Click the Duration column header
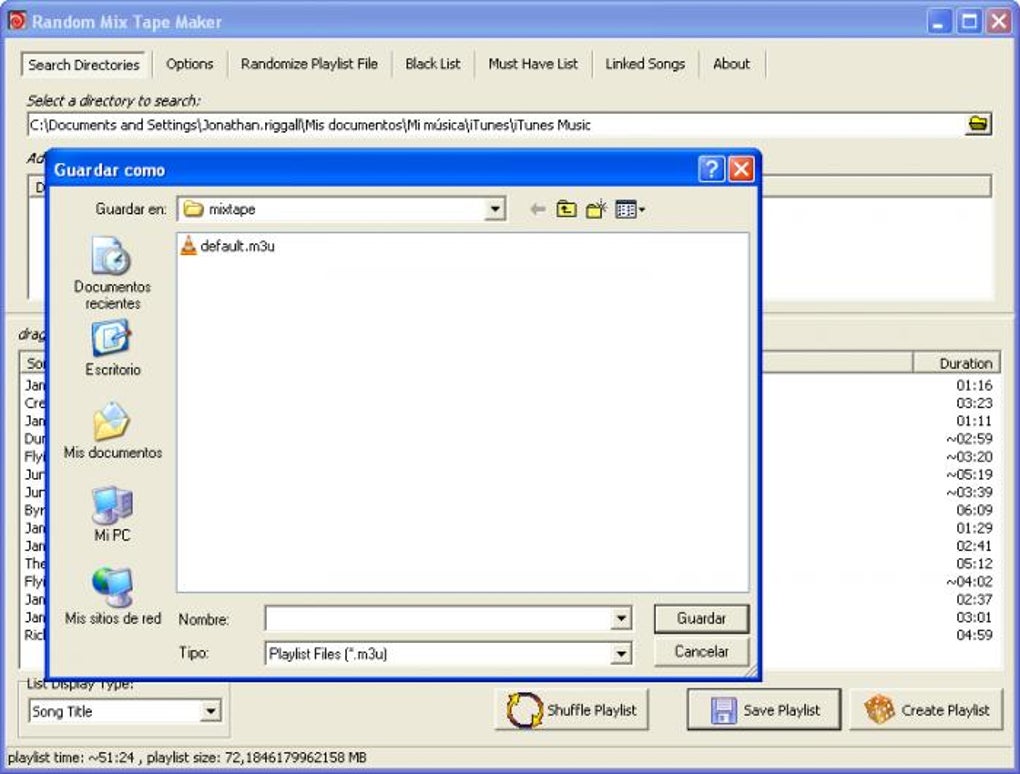1020x774 pixels. [x=956, y=363]
